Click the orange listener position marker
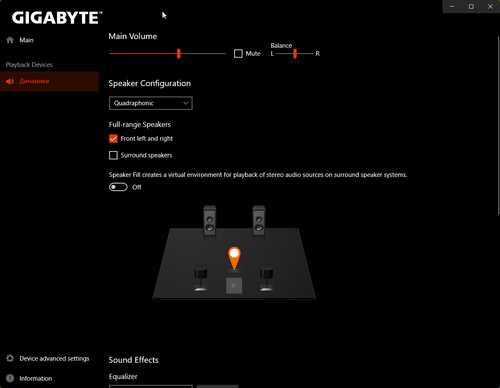Image resolution: width=500 pixels, height=388 pixels. coord(234,258)
